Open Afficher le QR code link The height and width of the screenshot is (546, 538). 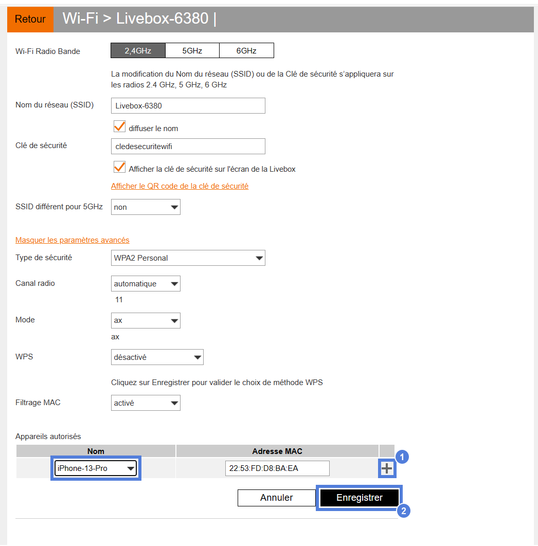tap(180, 186)
